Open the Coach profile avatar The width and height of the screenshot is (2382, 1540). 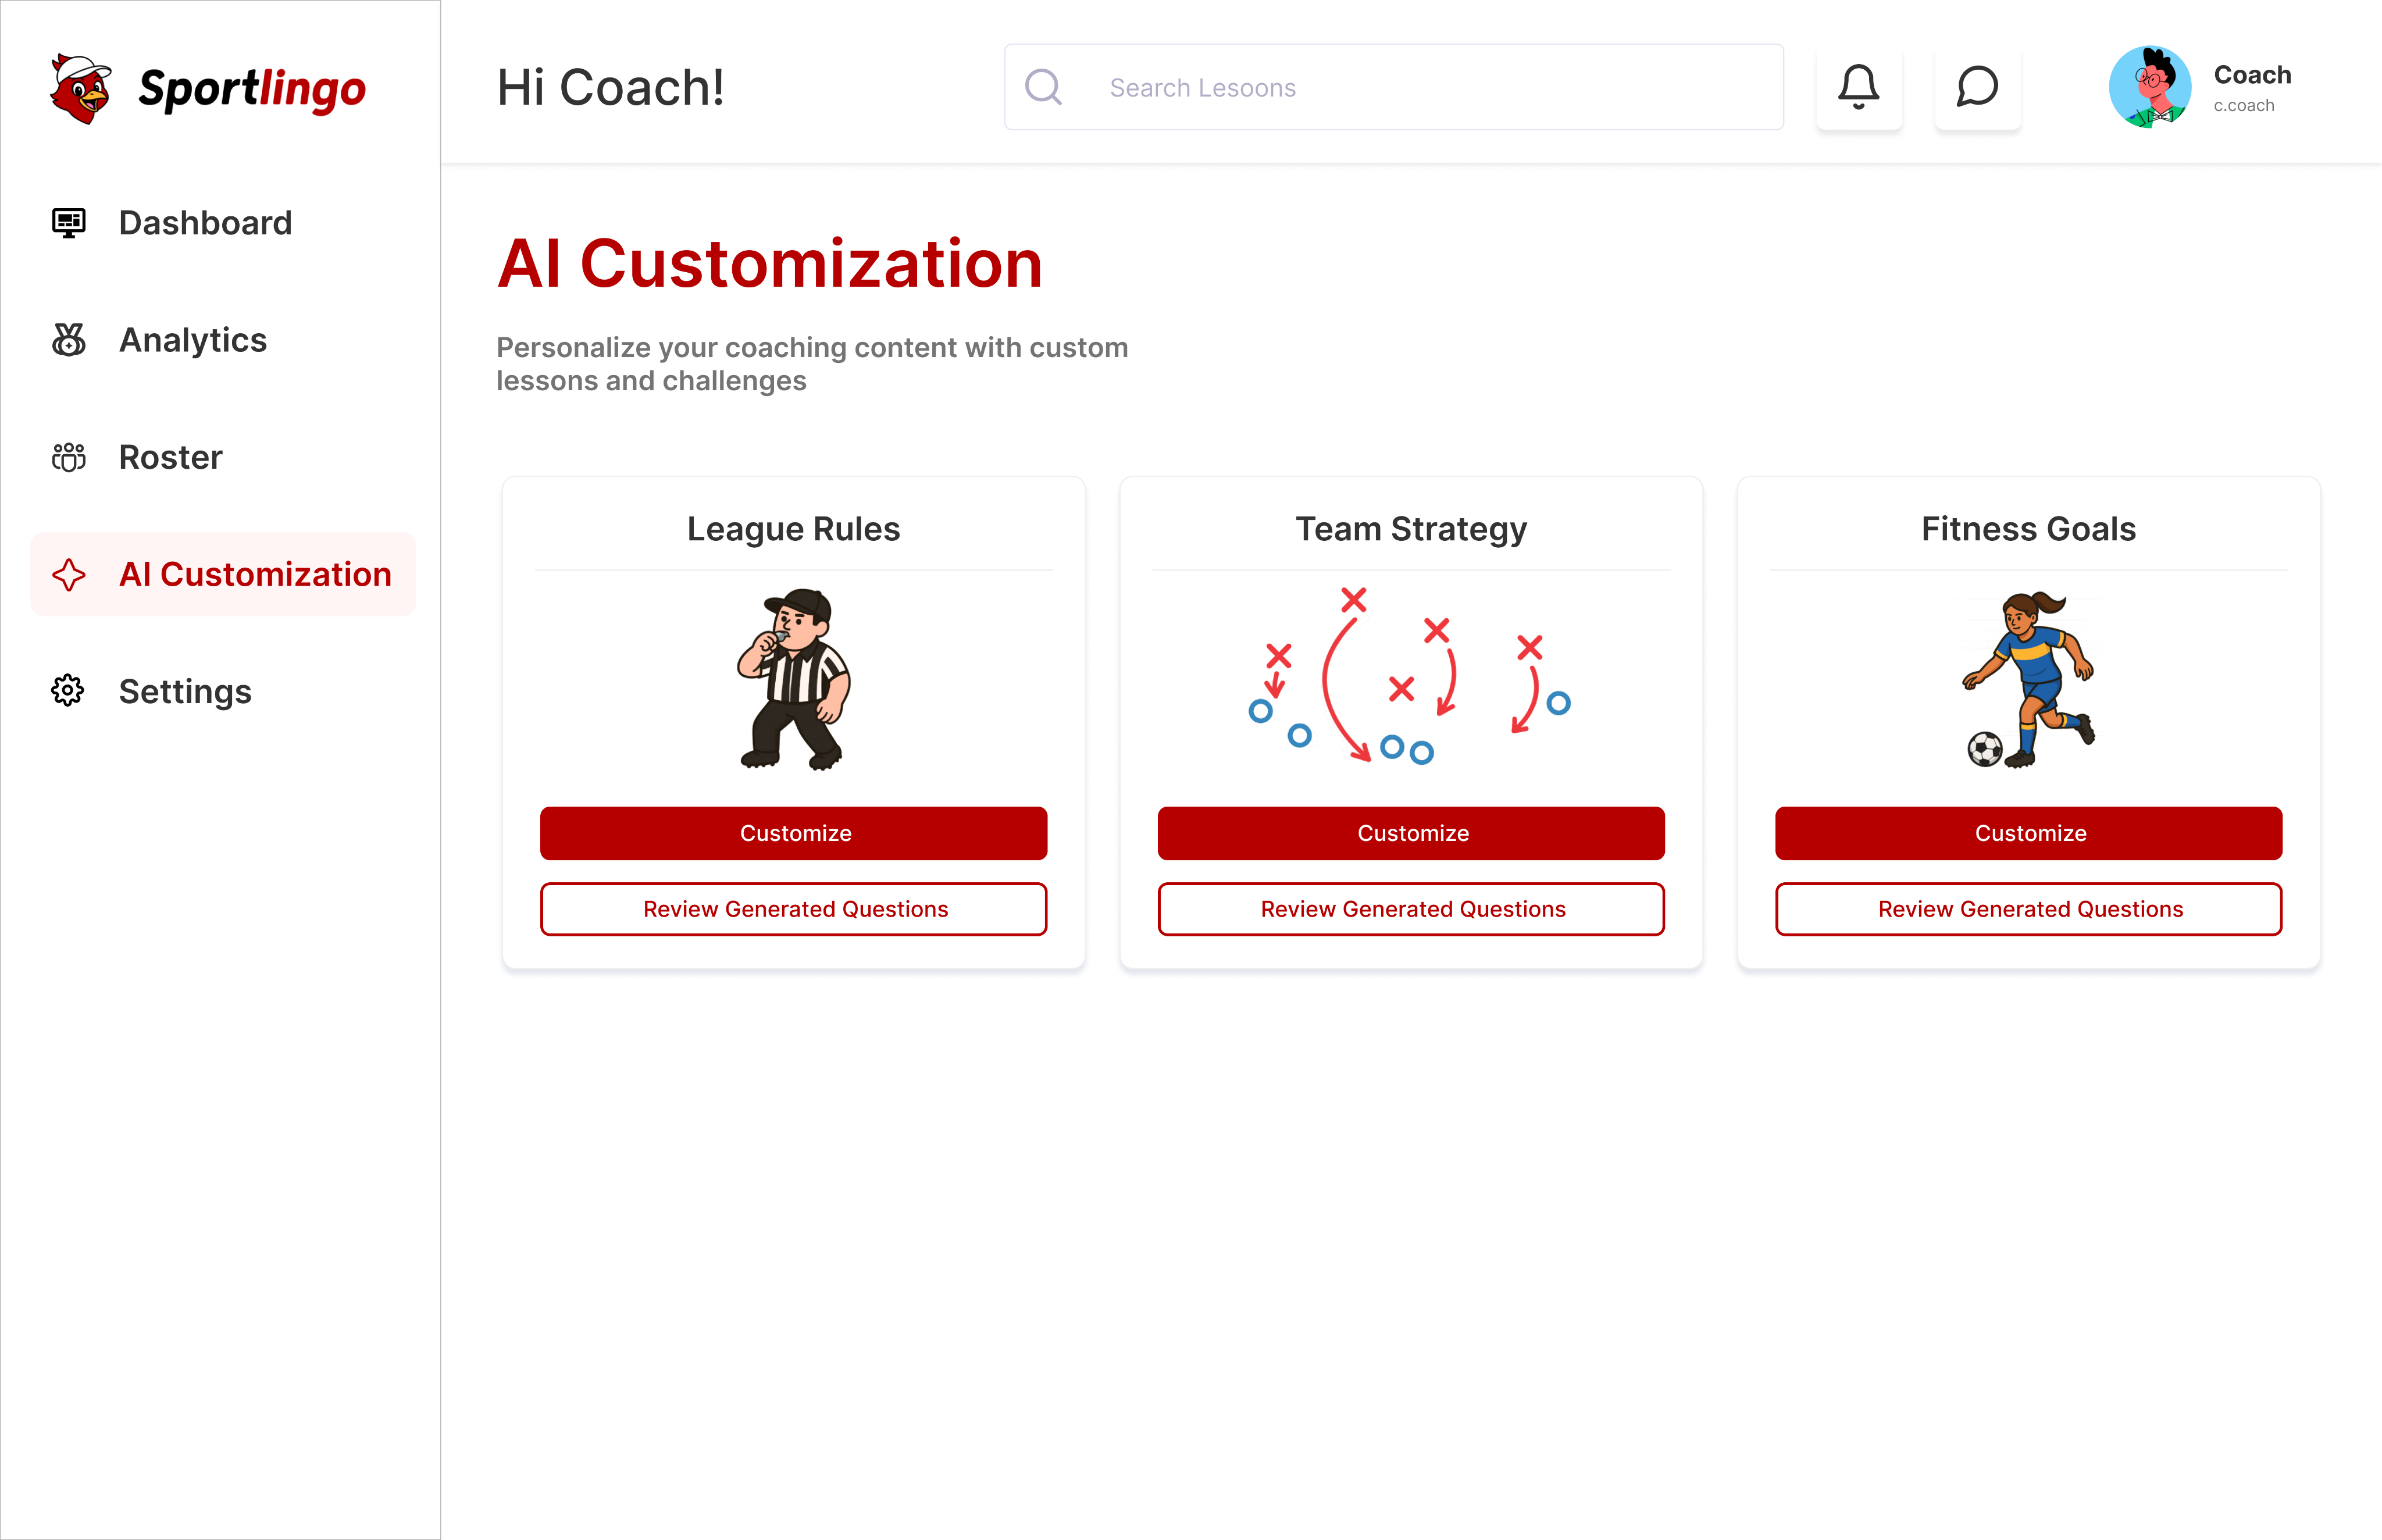2149,87
